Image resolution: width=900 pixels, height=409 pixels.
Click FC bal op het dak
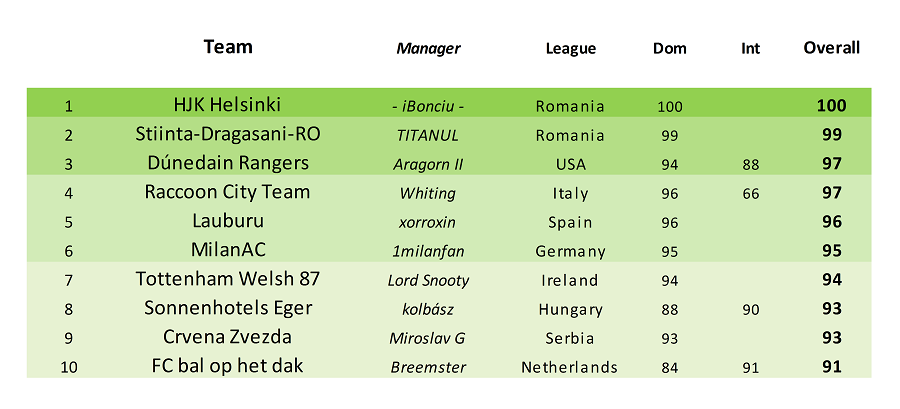[227, 365]
